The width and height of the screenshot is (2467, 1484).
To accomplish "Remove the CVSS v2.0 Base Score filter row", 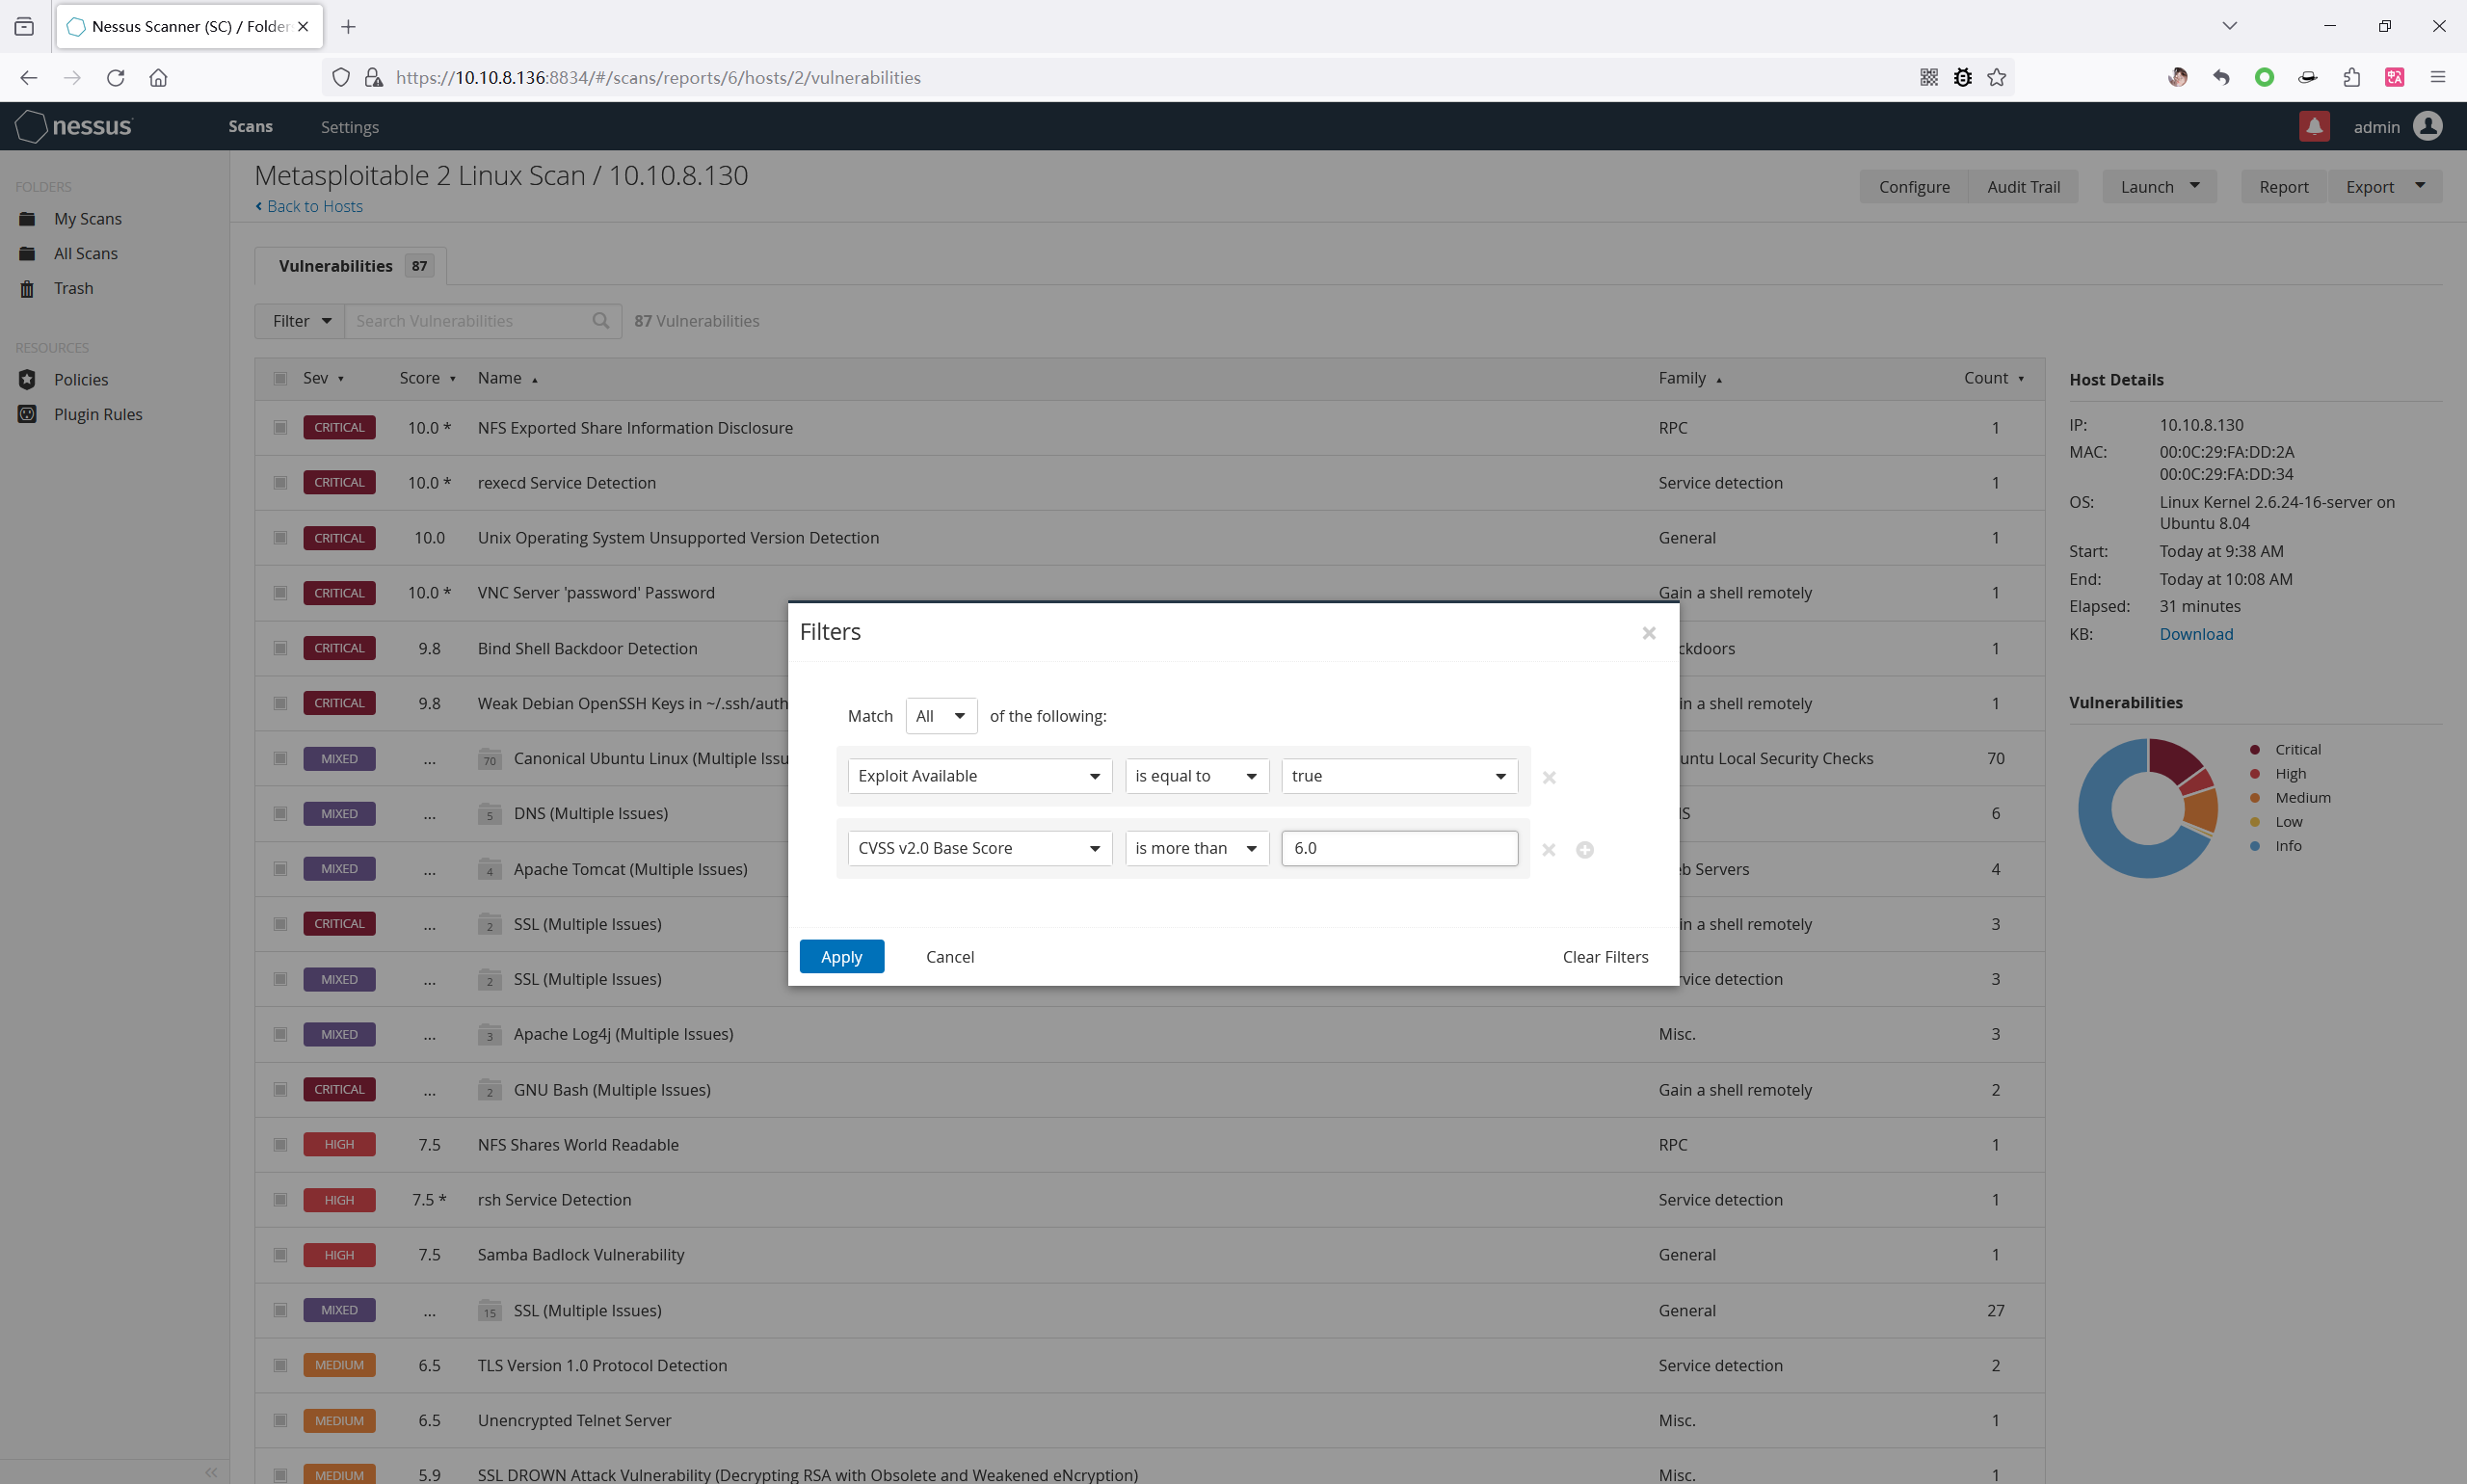I will click(1549, 849).
